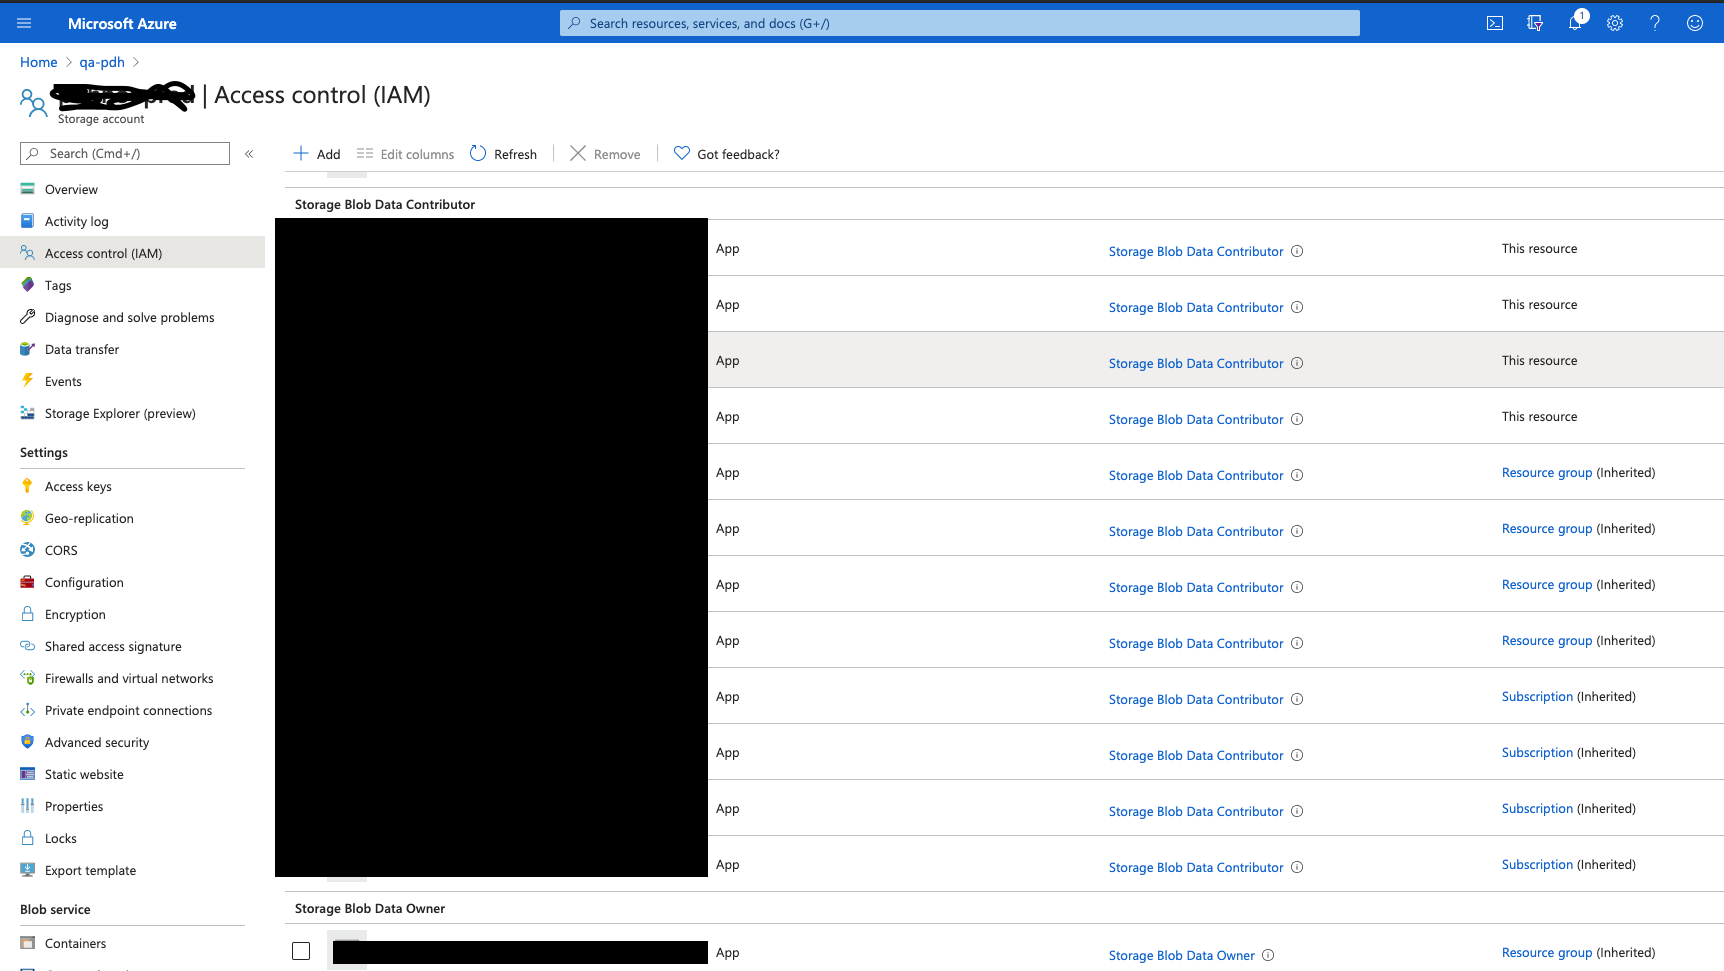The image size is (1724, 971).
Task: Open Data transfer menu item
Action: point(81,349)
